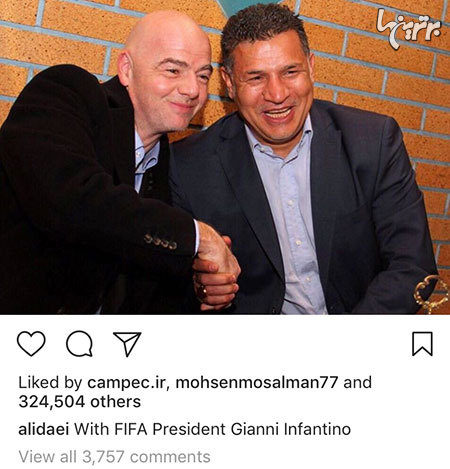View the list of 324,504 others who liked
Image resolution: width=450 pixels, height=469 pixels.
pyautogui.click(x=80, y=402)
